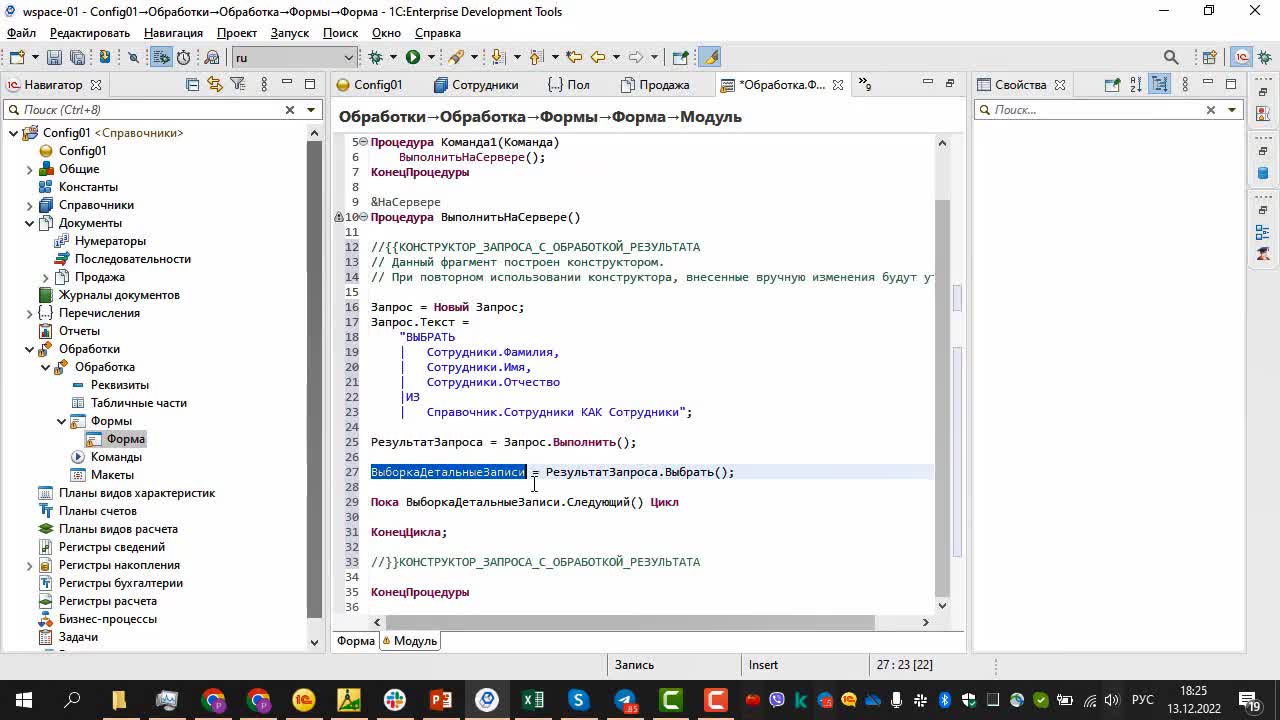The image size is (1280, 720).
Task: Close the Обработка.Ф... editor tab
Action: [x=838, y=85]
